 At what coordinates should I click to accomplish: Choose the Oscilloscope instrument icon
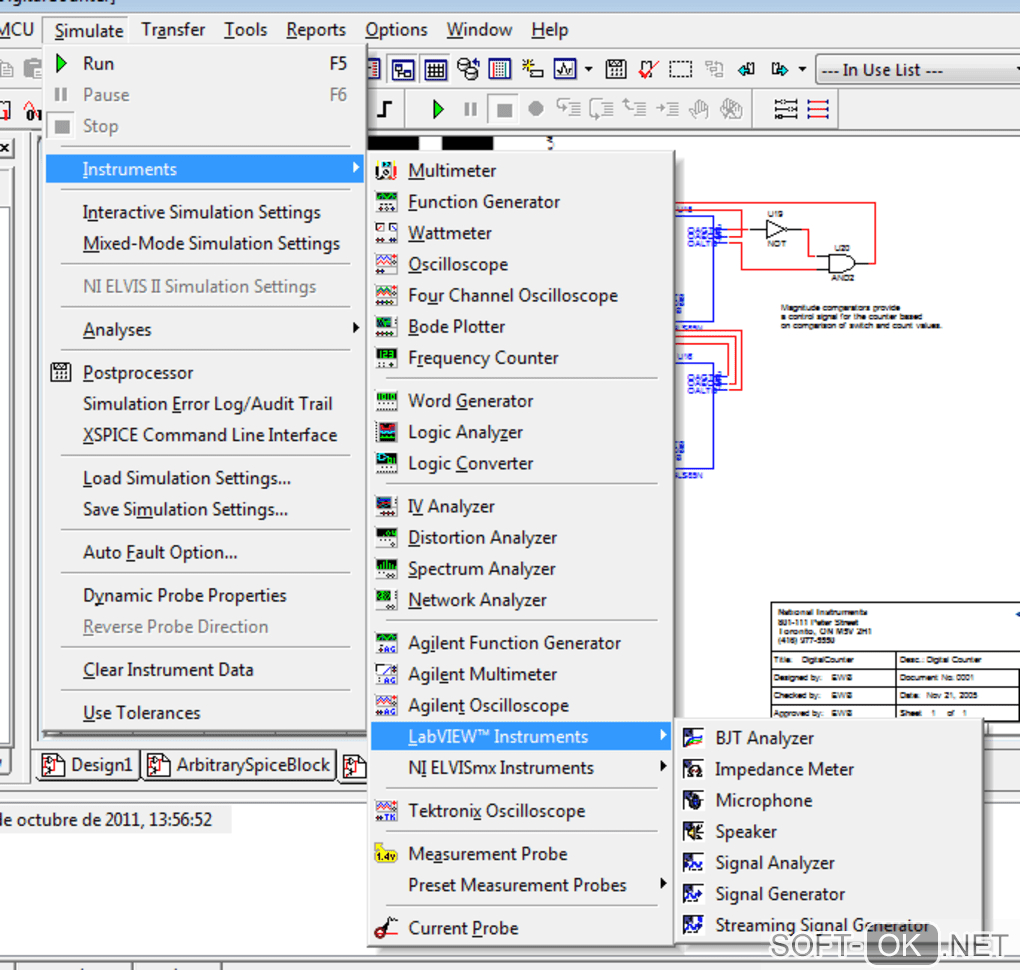[386, 265]
